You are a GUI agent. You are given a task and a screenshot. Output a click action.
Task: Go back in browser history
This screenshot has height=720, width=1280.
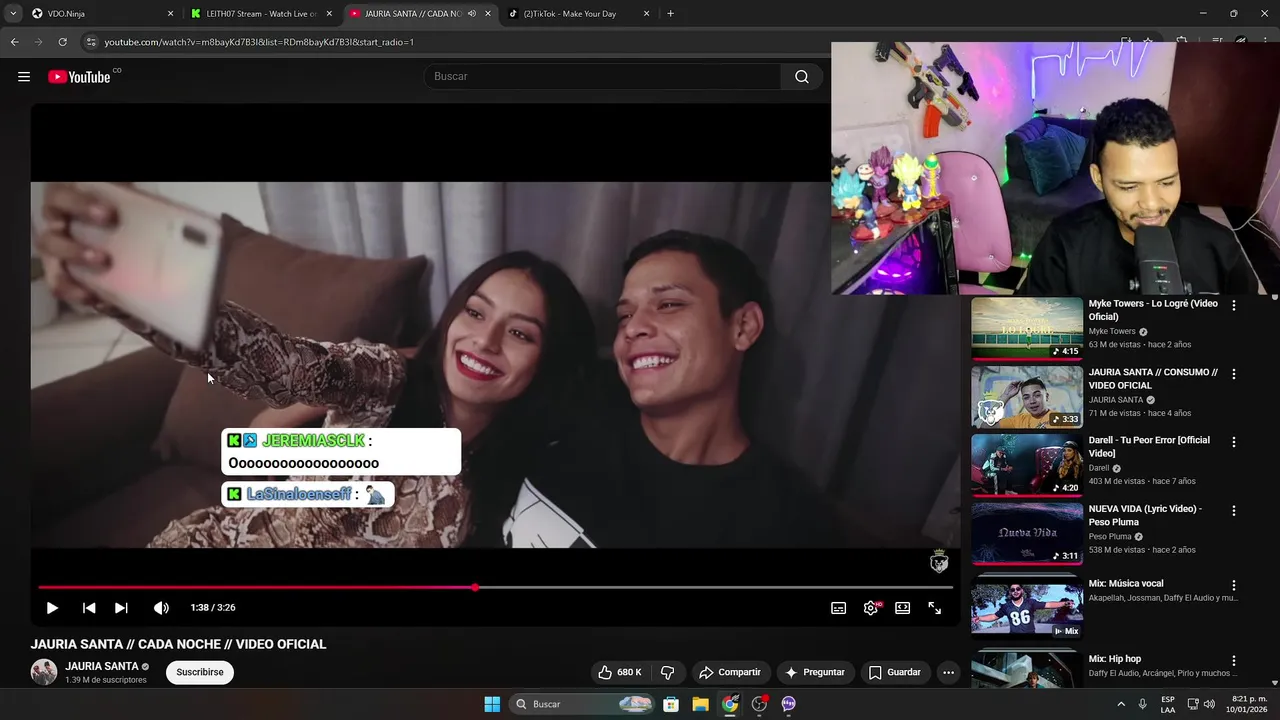click(x=14, y=42)
